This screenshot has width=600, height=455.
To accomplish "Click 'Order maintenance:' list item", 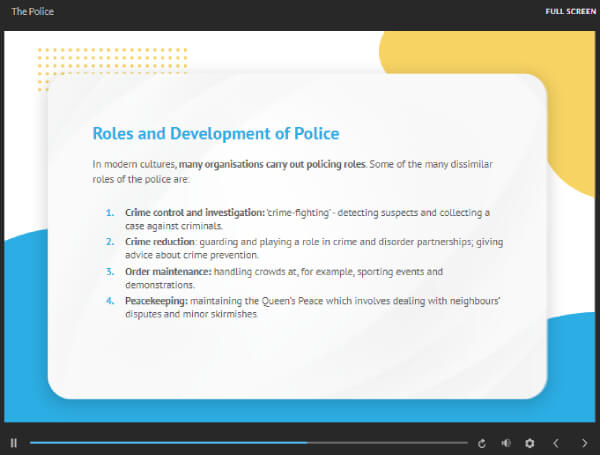I will coord(168,272).
